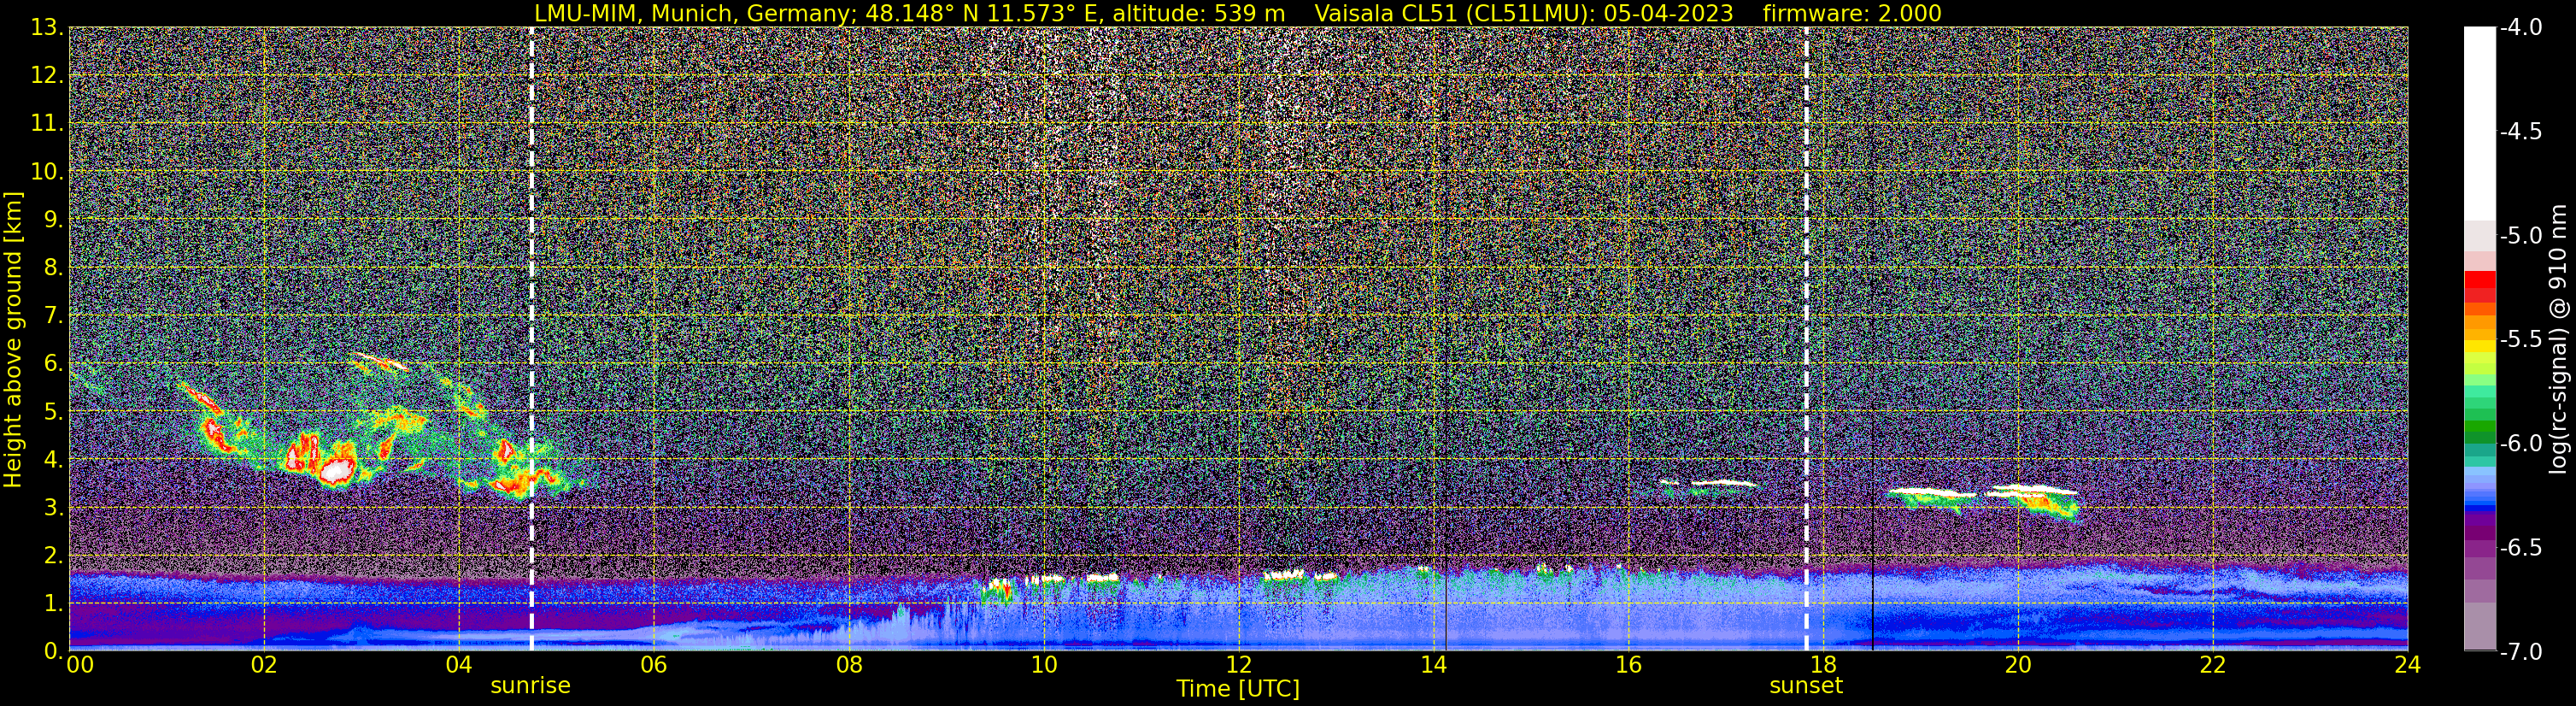
Task: Click the height axis tick '10.'
Action: (47, 172)
